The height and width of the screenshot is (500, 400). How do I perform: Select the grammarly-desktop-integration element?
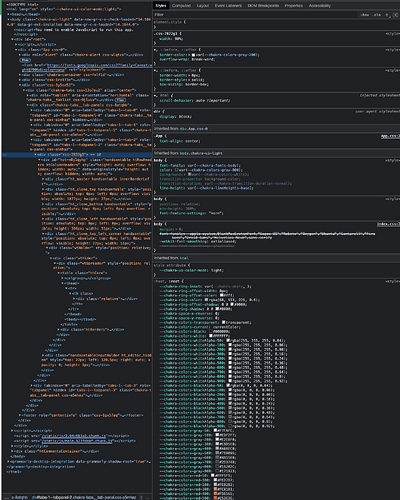coord(79,462)
